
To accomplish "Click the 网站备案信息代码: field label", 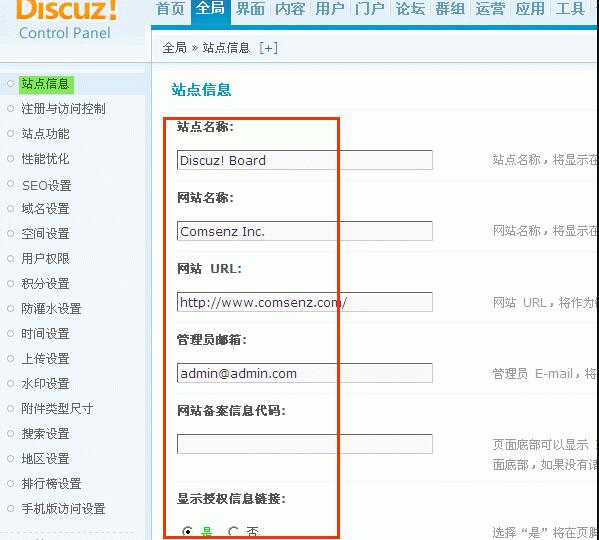I will [232, 411].
